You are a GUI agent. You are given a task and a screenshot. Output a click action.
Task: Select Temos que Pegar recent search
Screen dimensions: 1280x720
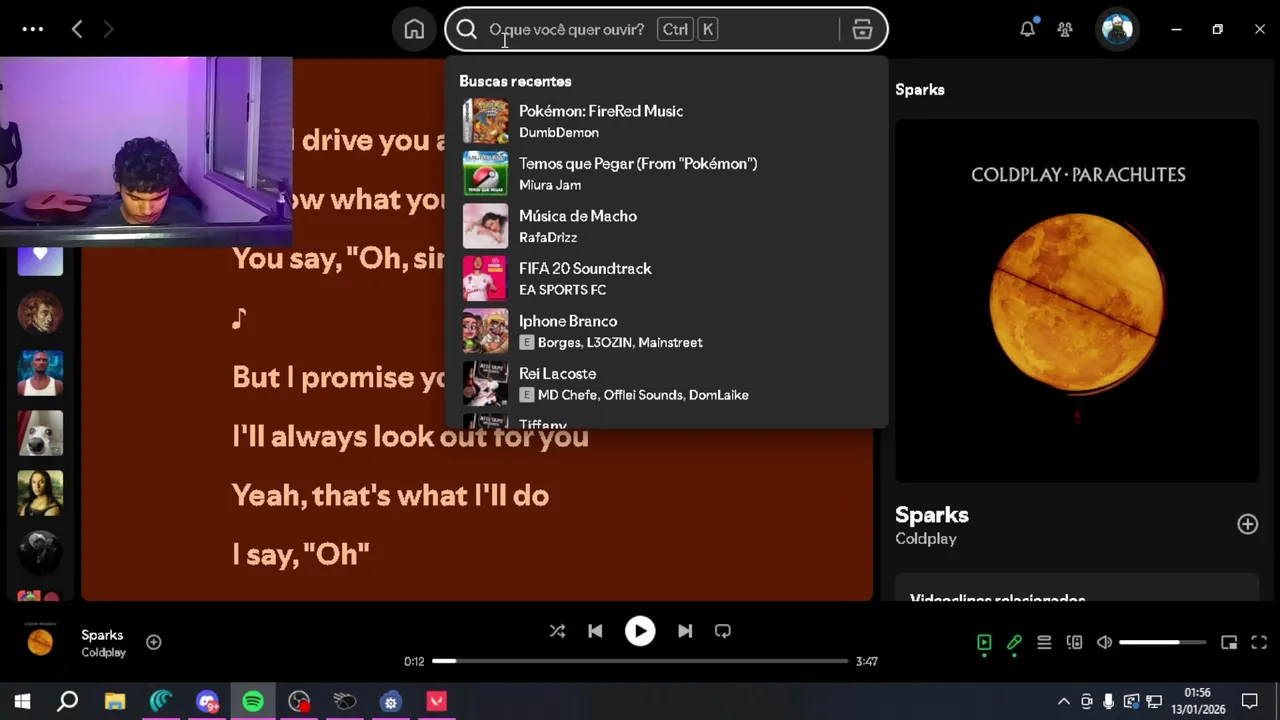666,174
